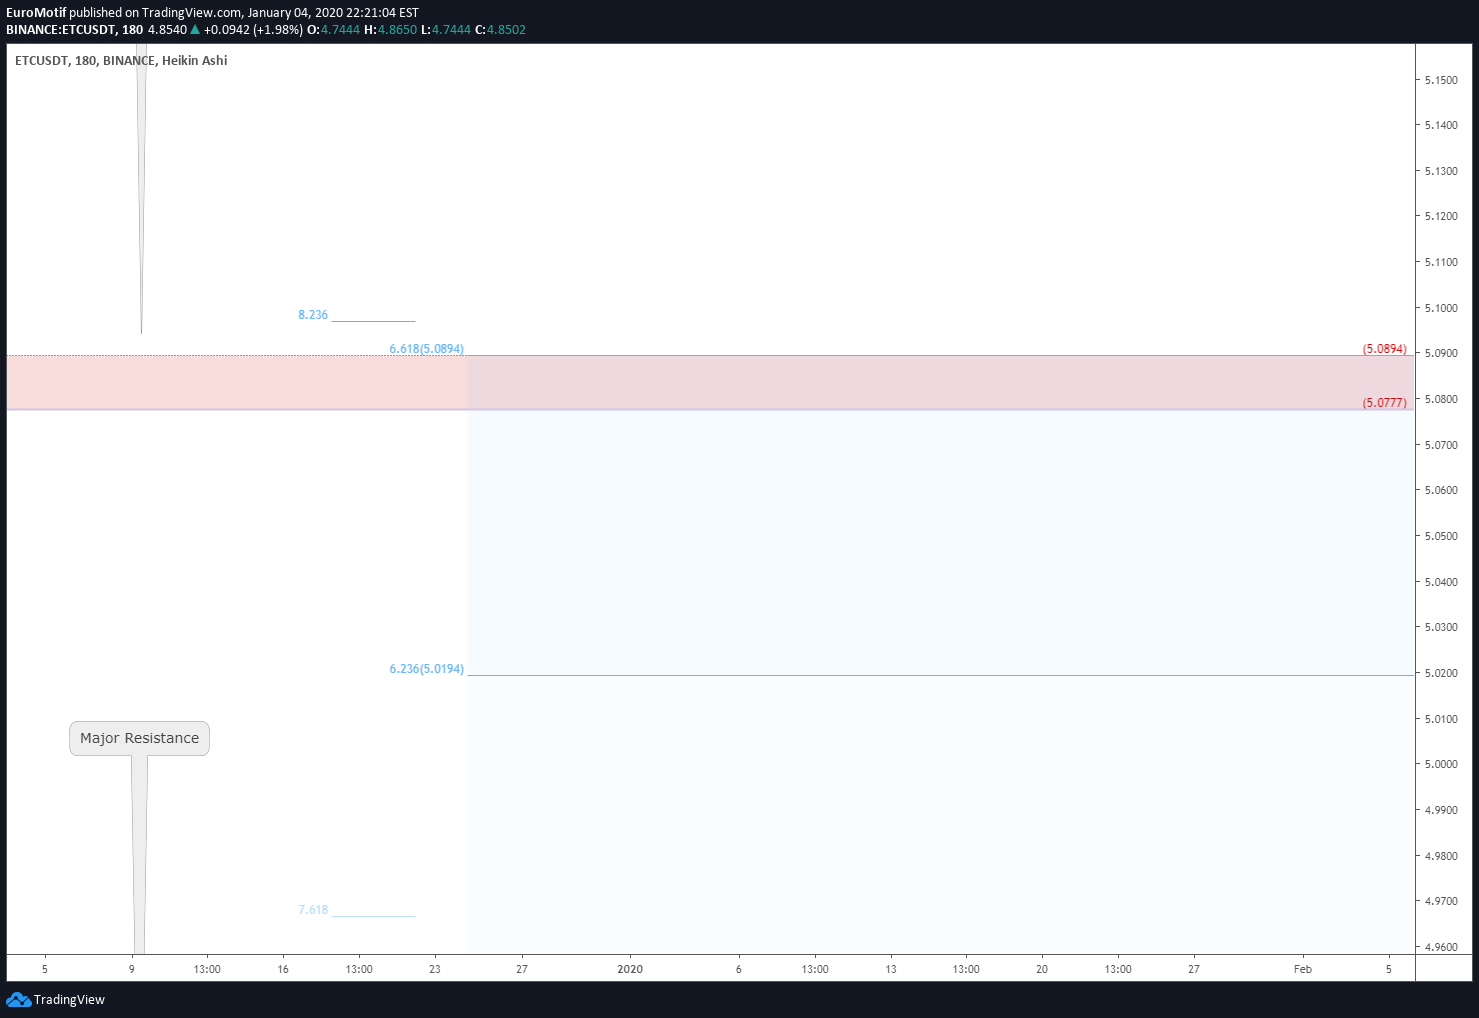
Task: Click the 5.1000 price axis value
Action: [1441, 308]
